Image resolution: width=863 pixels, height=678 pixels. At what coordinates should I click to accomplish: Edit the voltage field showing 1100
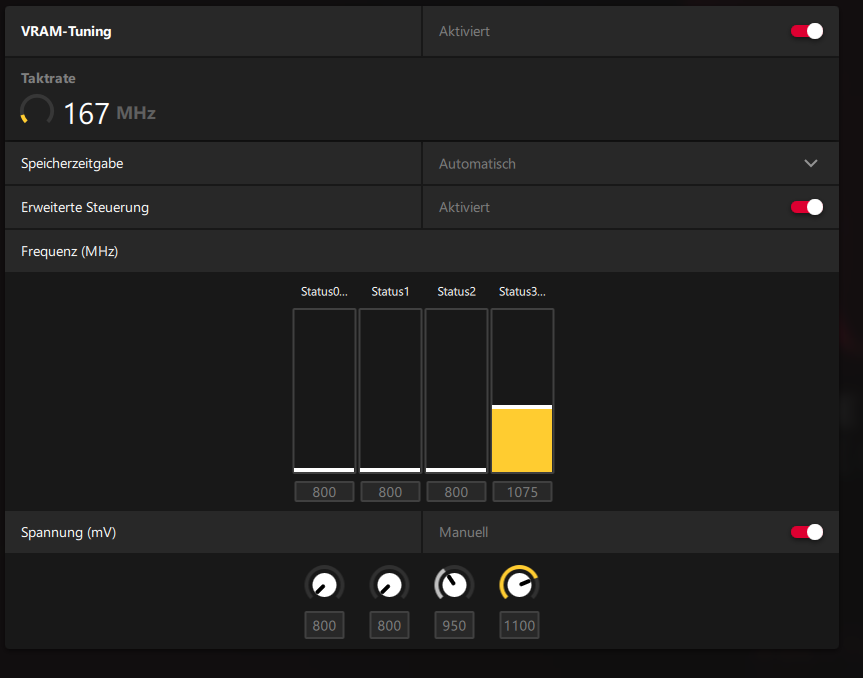[519, 625]
